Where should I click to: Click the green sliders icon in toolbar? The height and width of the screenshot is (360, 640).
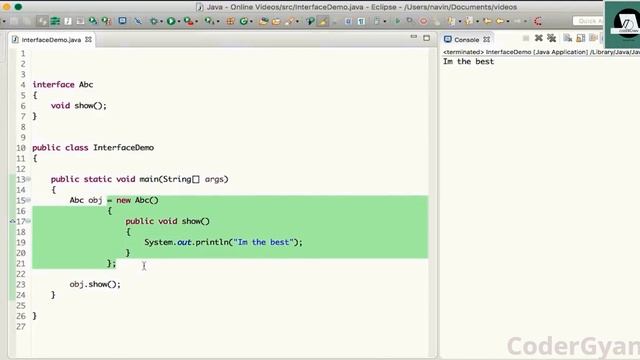coord(55,21)
